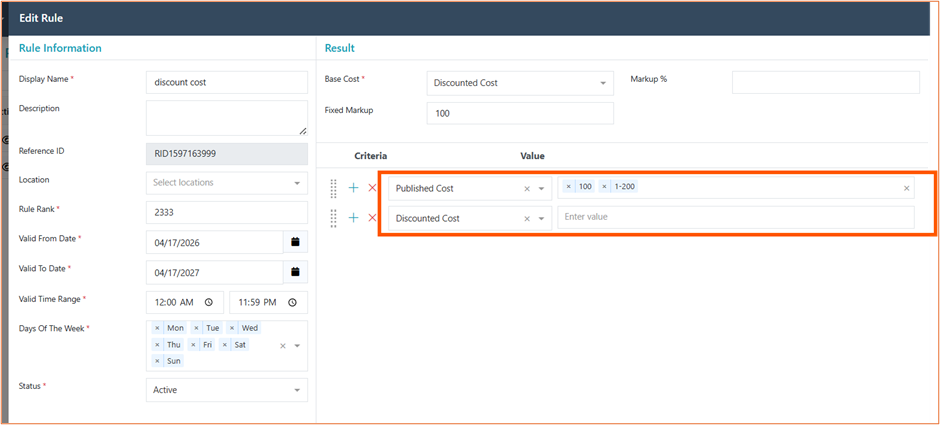Open the Discounted Cost criteria dropdown arrow
Viewport: 940px width, 425px height.
541,219
